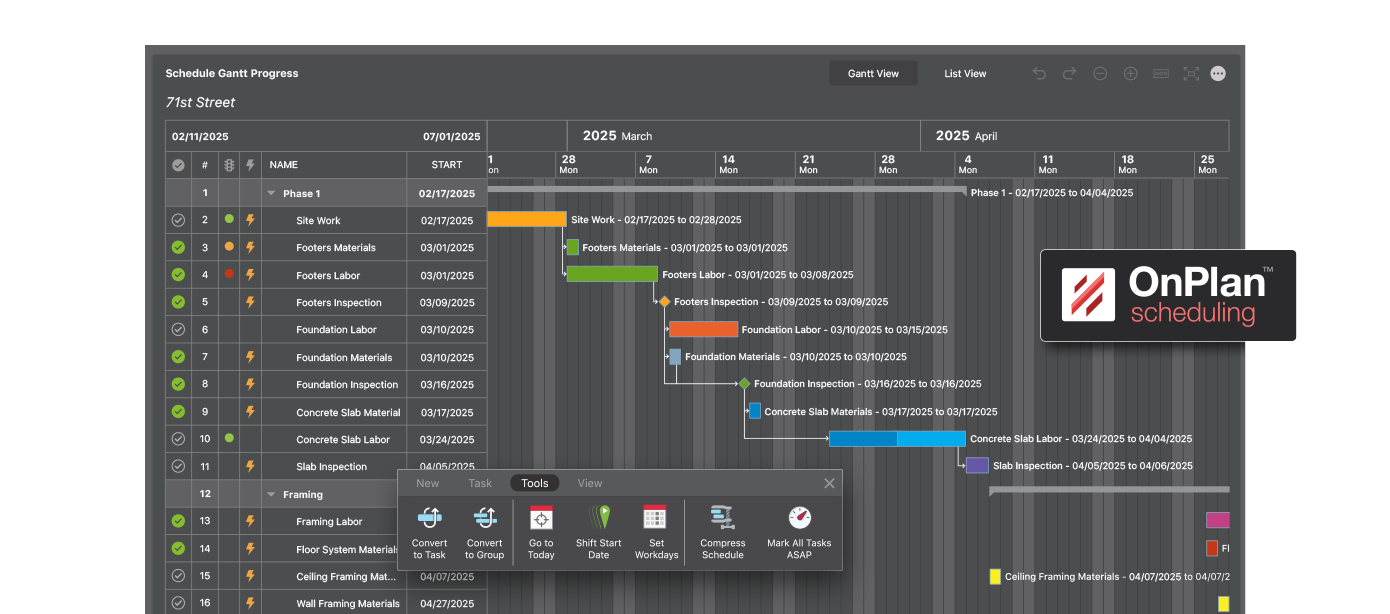Image resolution: width=1390 pixels, height=614 pixels.
Task: Toggle the Site Work completion checkmark
Action: [178, 220]
